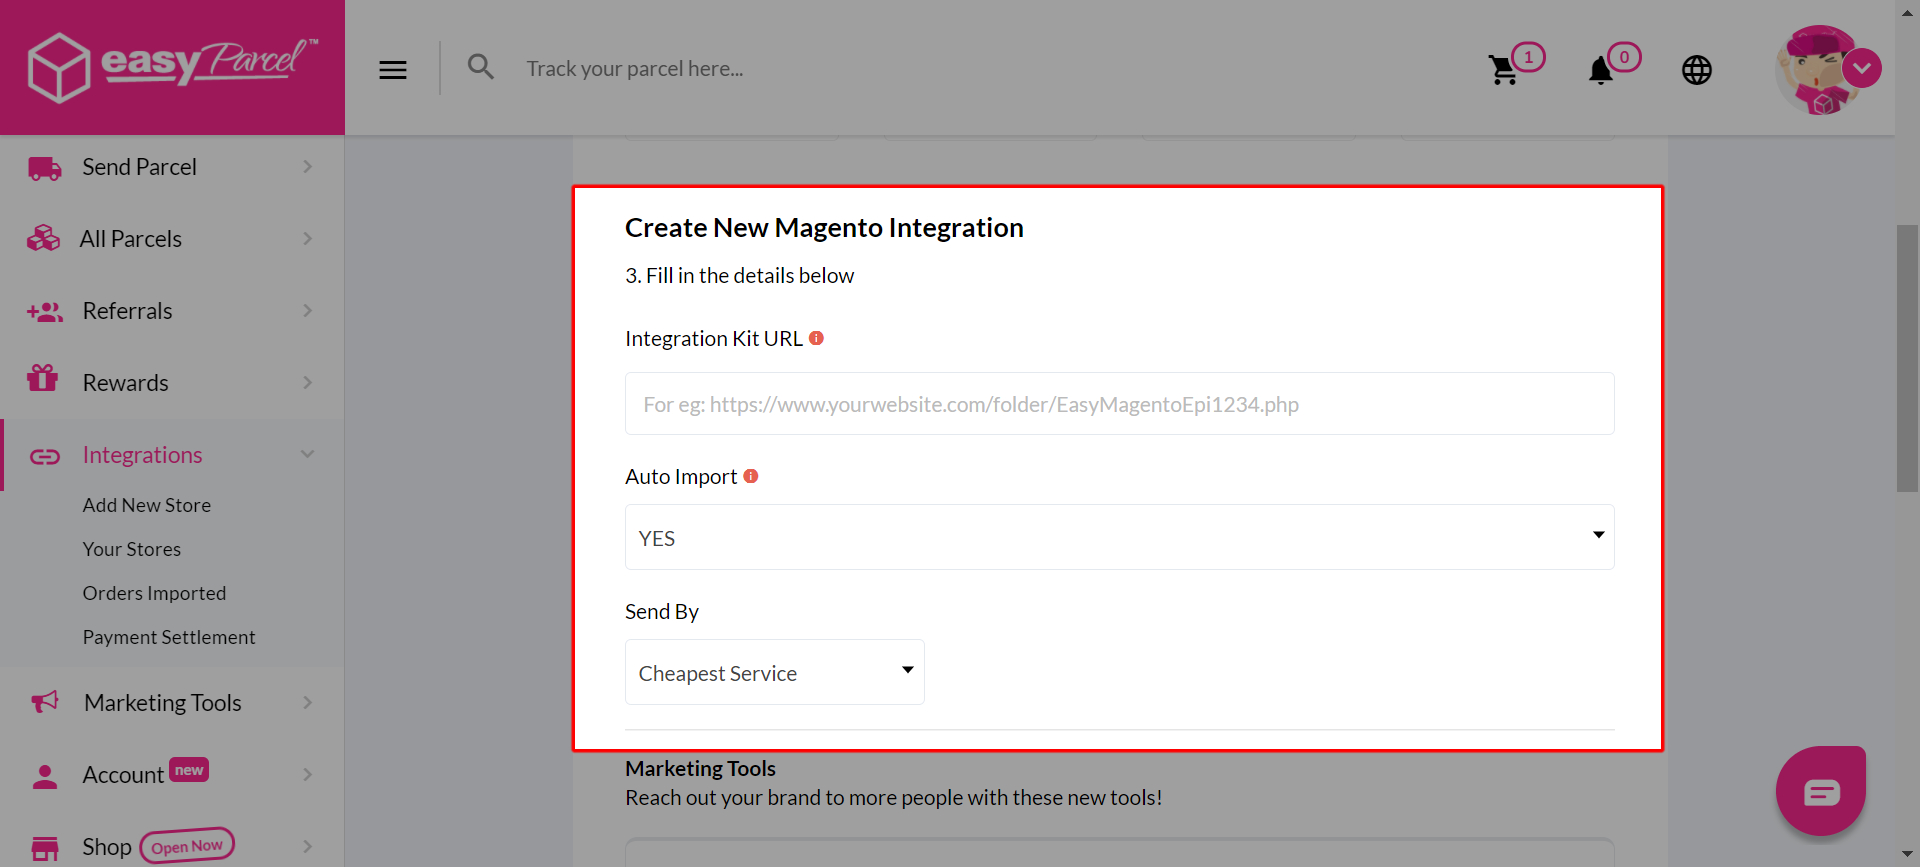Expand the Marketing Tools chevron
This screenshot has height=867, width=1920.
308,703
